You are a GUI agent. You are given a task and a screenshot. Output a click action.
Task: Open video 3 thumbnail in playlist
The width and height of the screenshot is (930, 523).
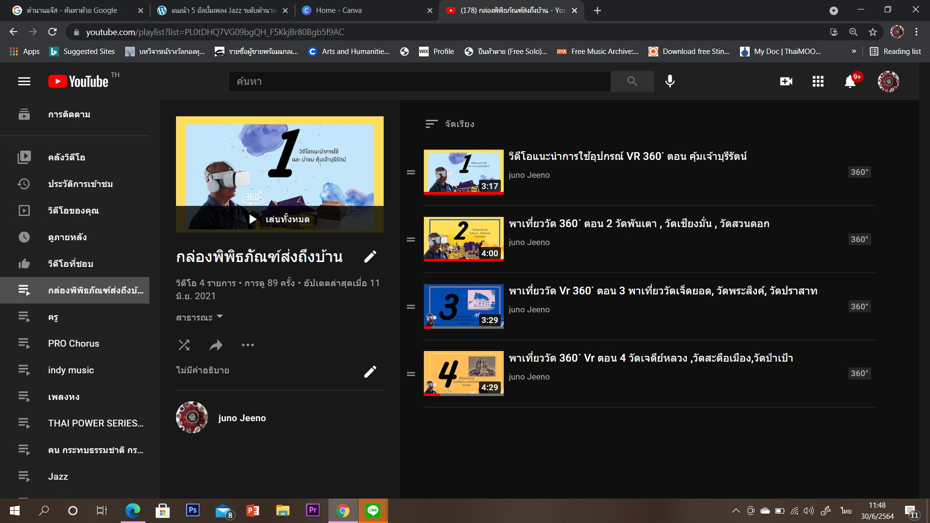(463, 307)
